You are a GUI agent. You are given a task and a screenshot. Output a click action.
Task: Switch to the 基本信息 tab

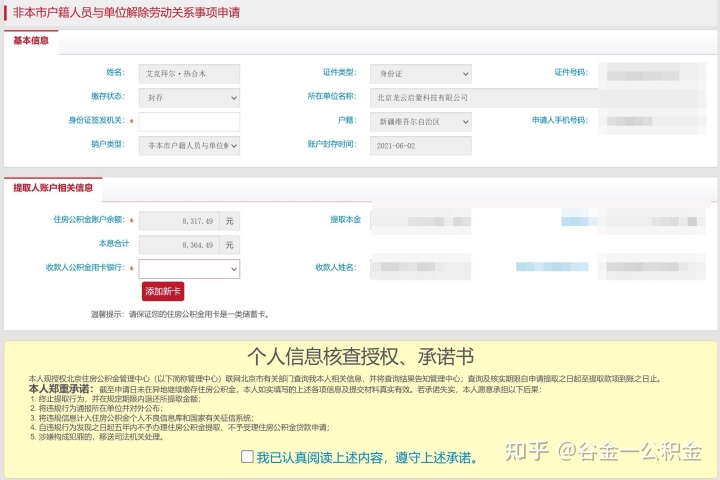34,41
